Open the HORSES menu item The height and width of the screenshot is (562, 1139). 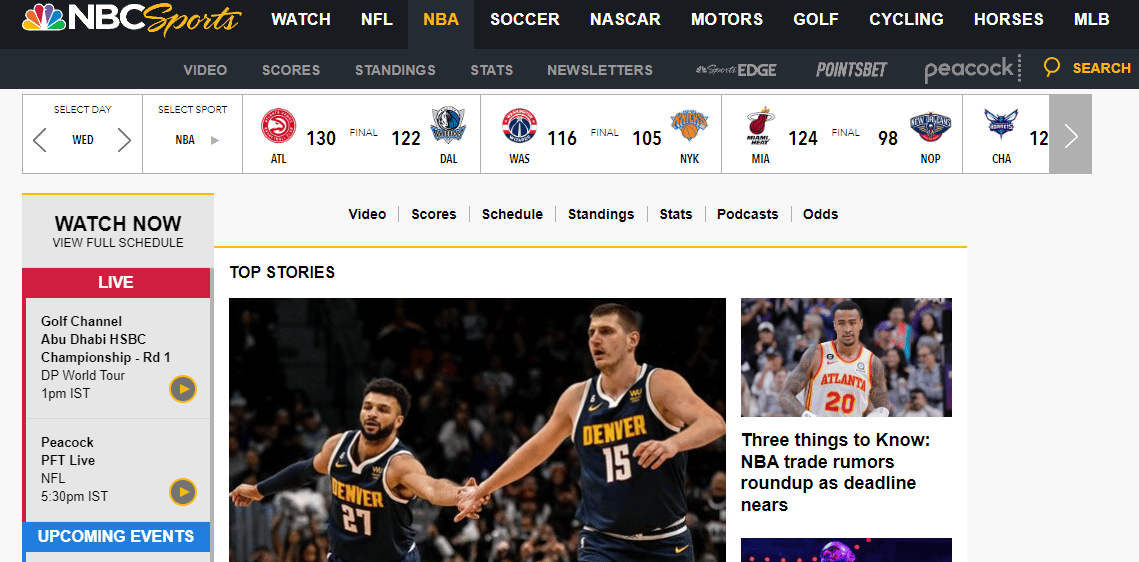point(1008,20)
